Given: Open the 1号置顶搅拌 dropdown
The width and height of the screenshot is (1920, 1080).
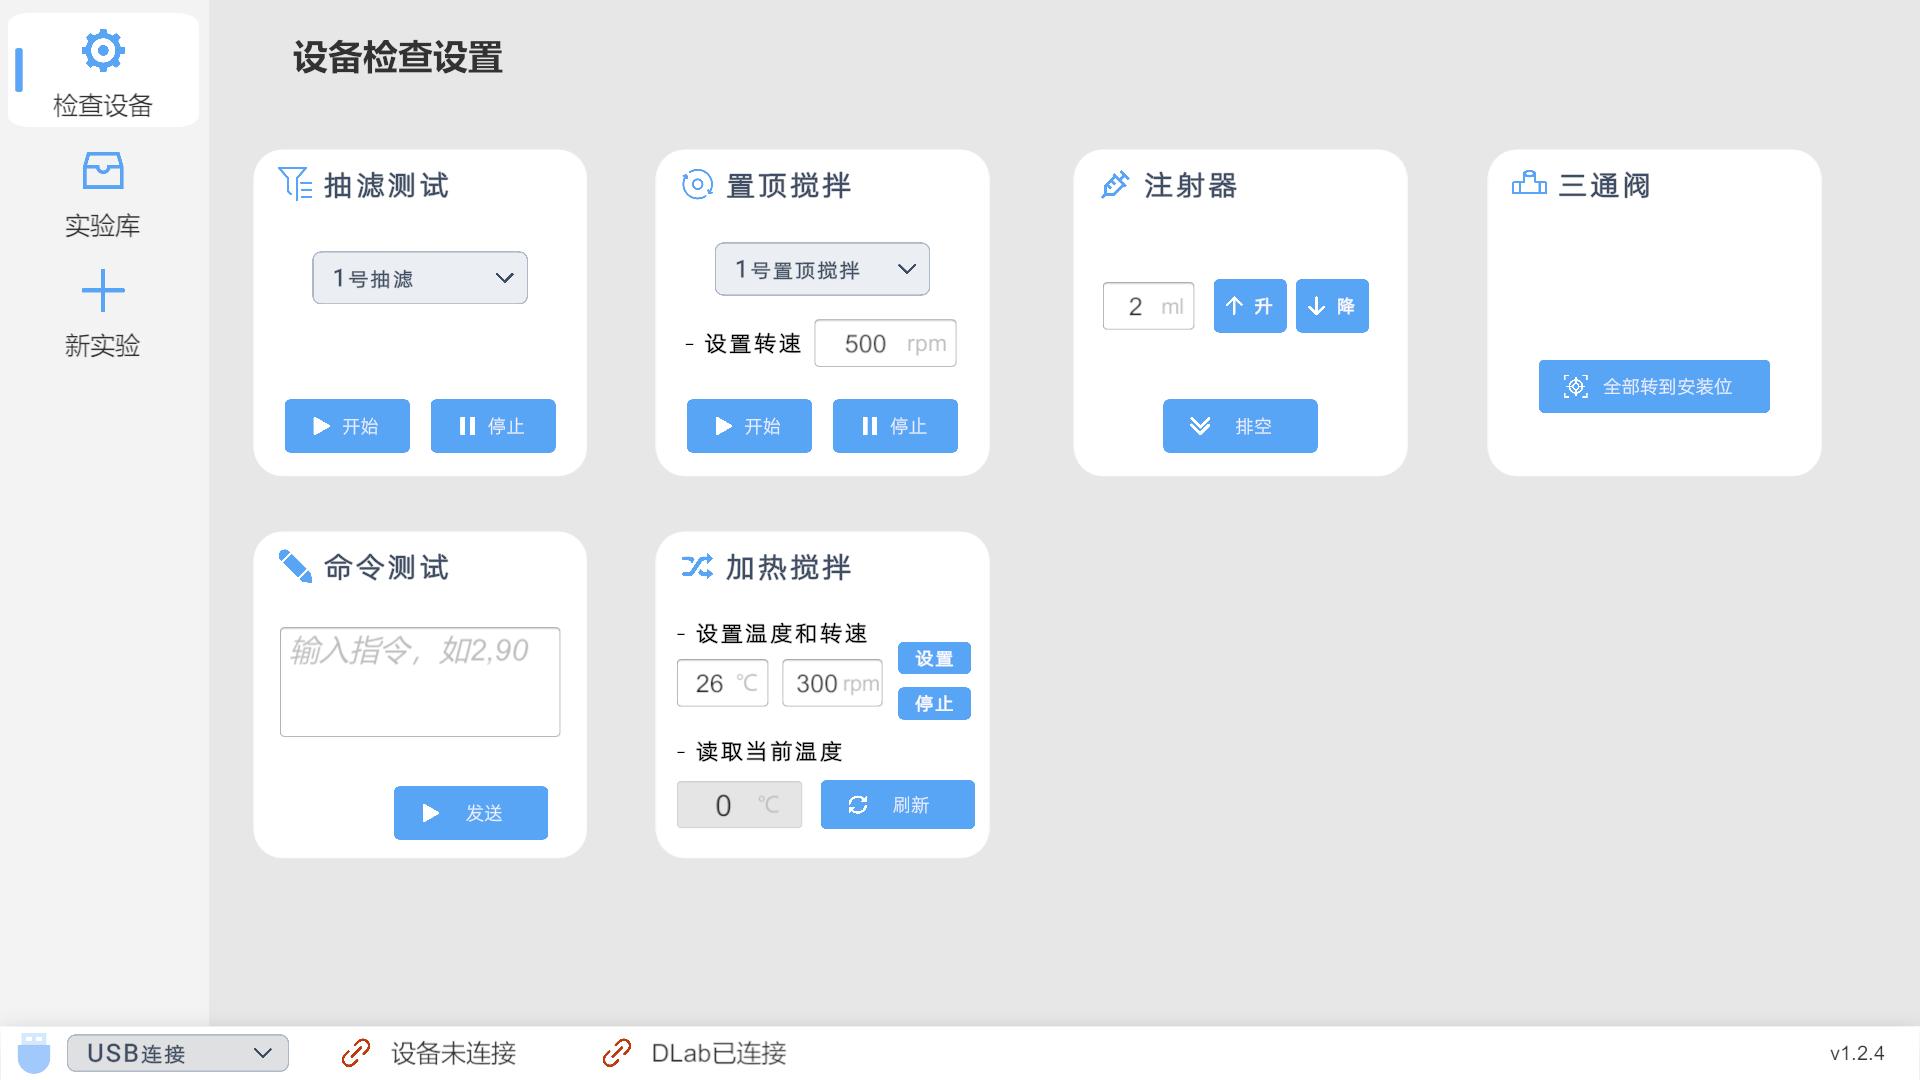Looking at the screenshot, I should click(821, 268).
